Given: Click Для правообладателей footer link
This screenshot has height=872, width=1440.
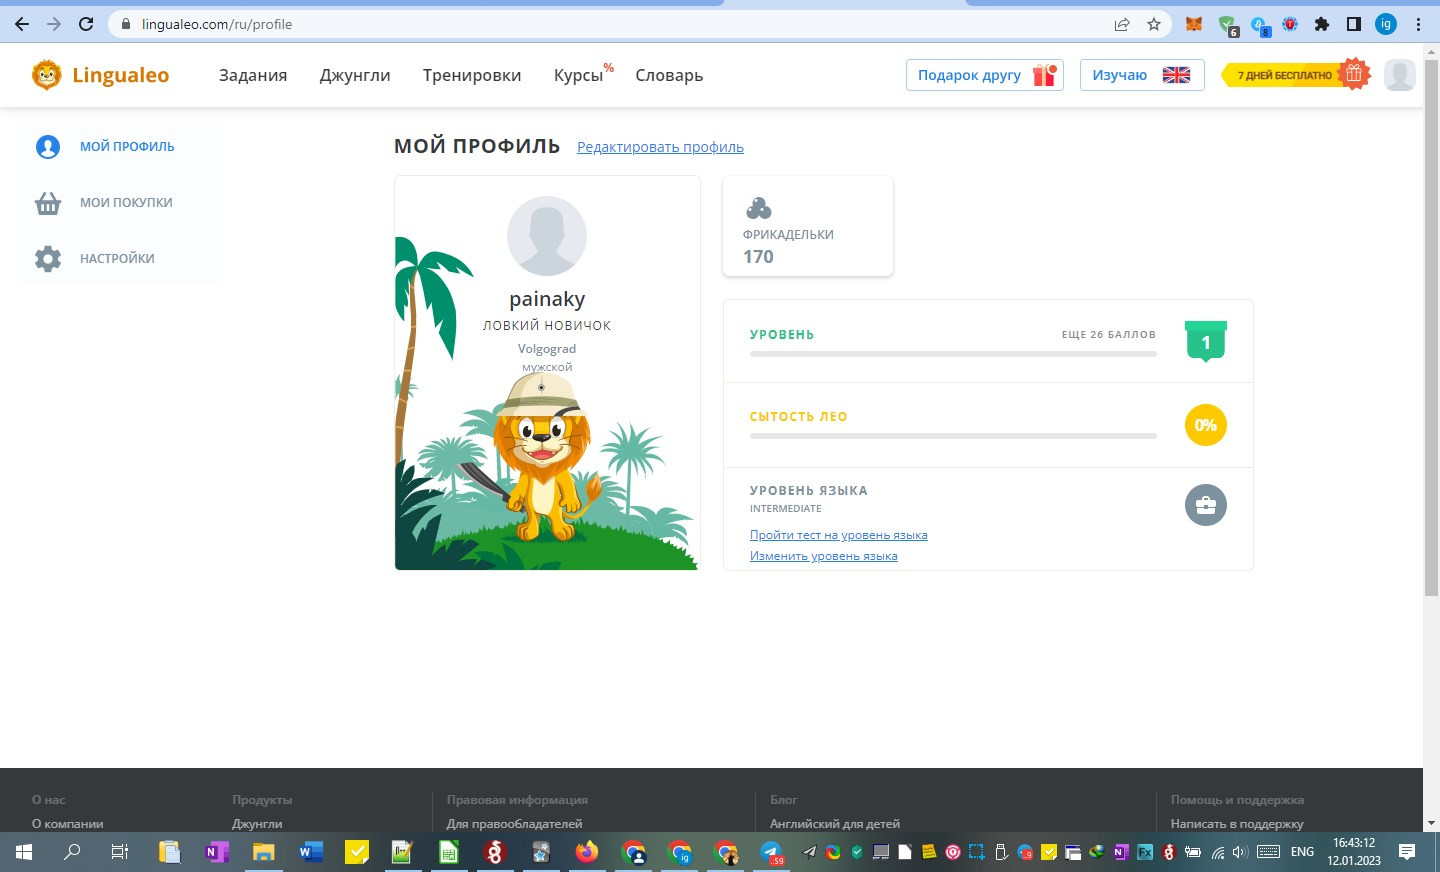Looking at the screenshot, I should point(514,824).
